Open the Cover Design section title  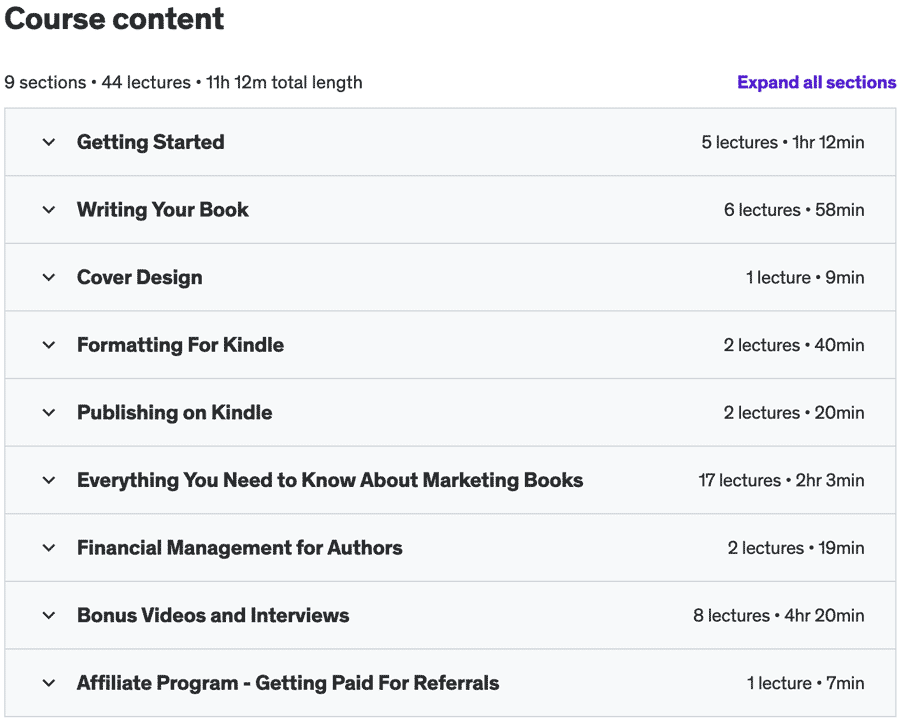139,278
